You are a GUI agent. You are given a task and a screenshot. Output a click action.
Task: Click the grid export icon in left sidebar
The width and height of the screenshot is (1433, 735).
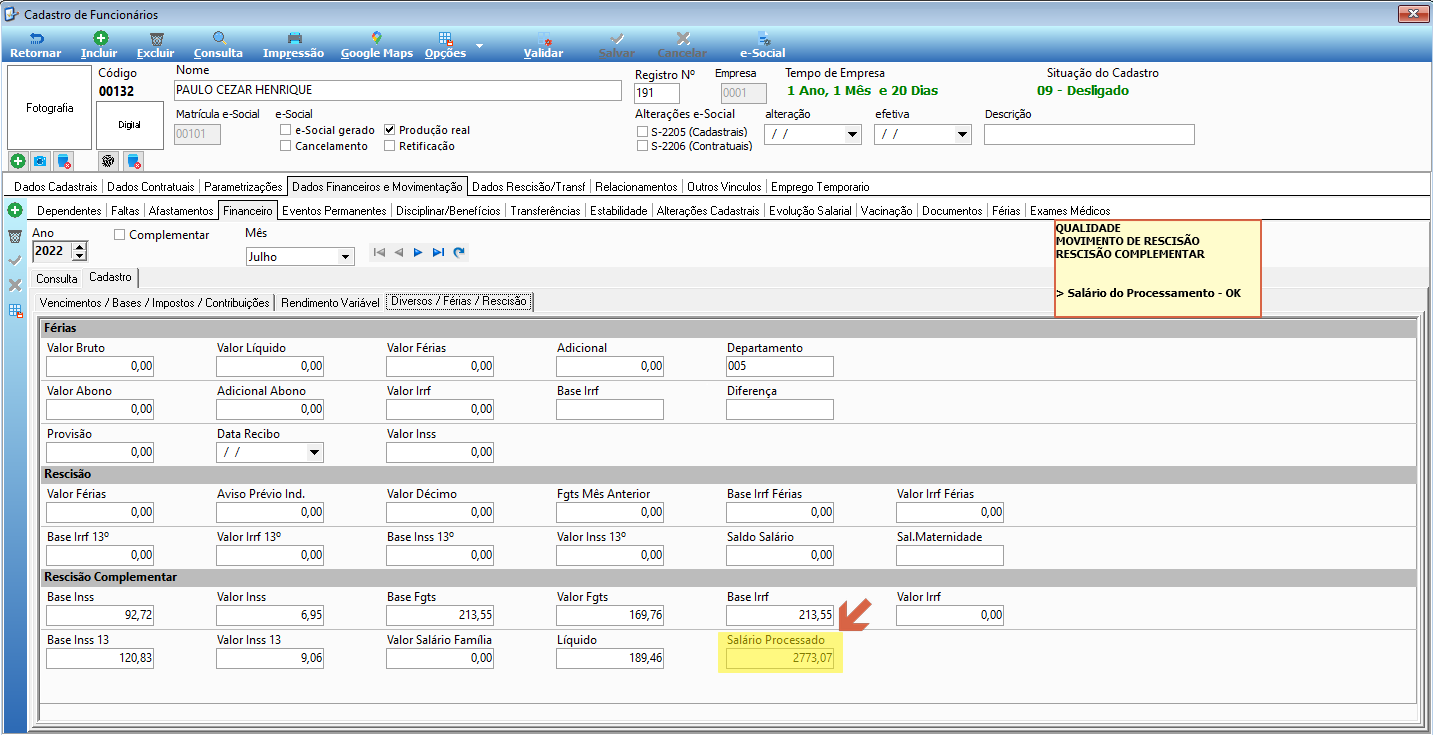[15, 310]
